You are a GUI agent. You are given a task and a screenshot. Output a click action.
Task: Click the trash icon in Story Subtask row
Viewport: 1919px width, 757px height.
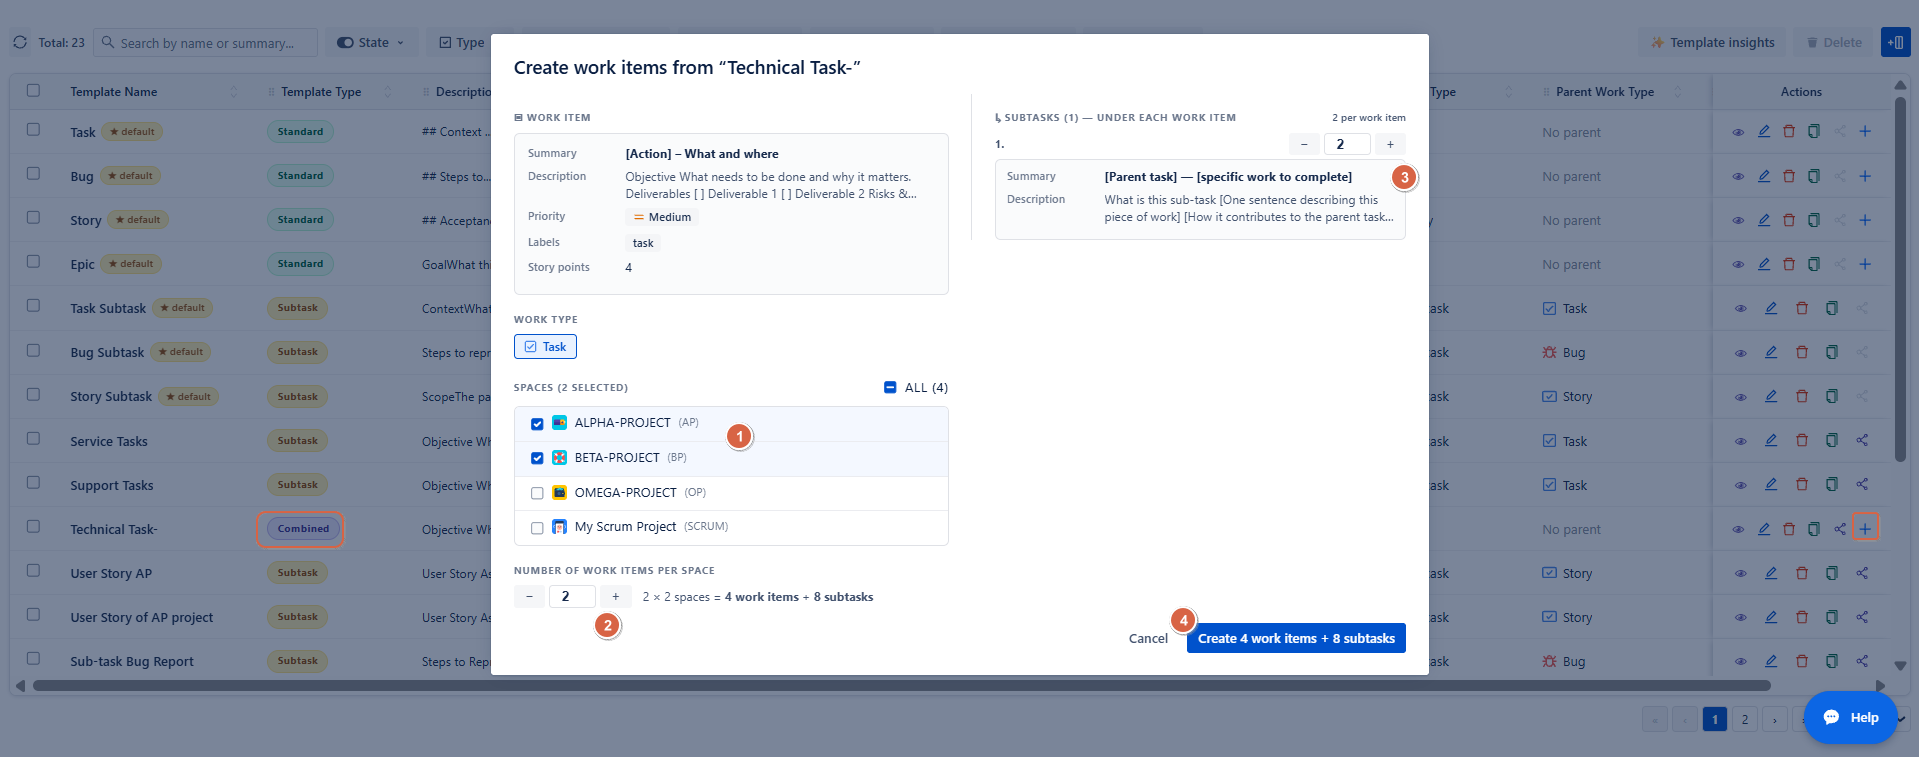(1802, 396)
